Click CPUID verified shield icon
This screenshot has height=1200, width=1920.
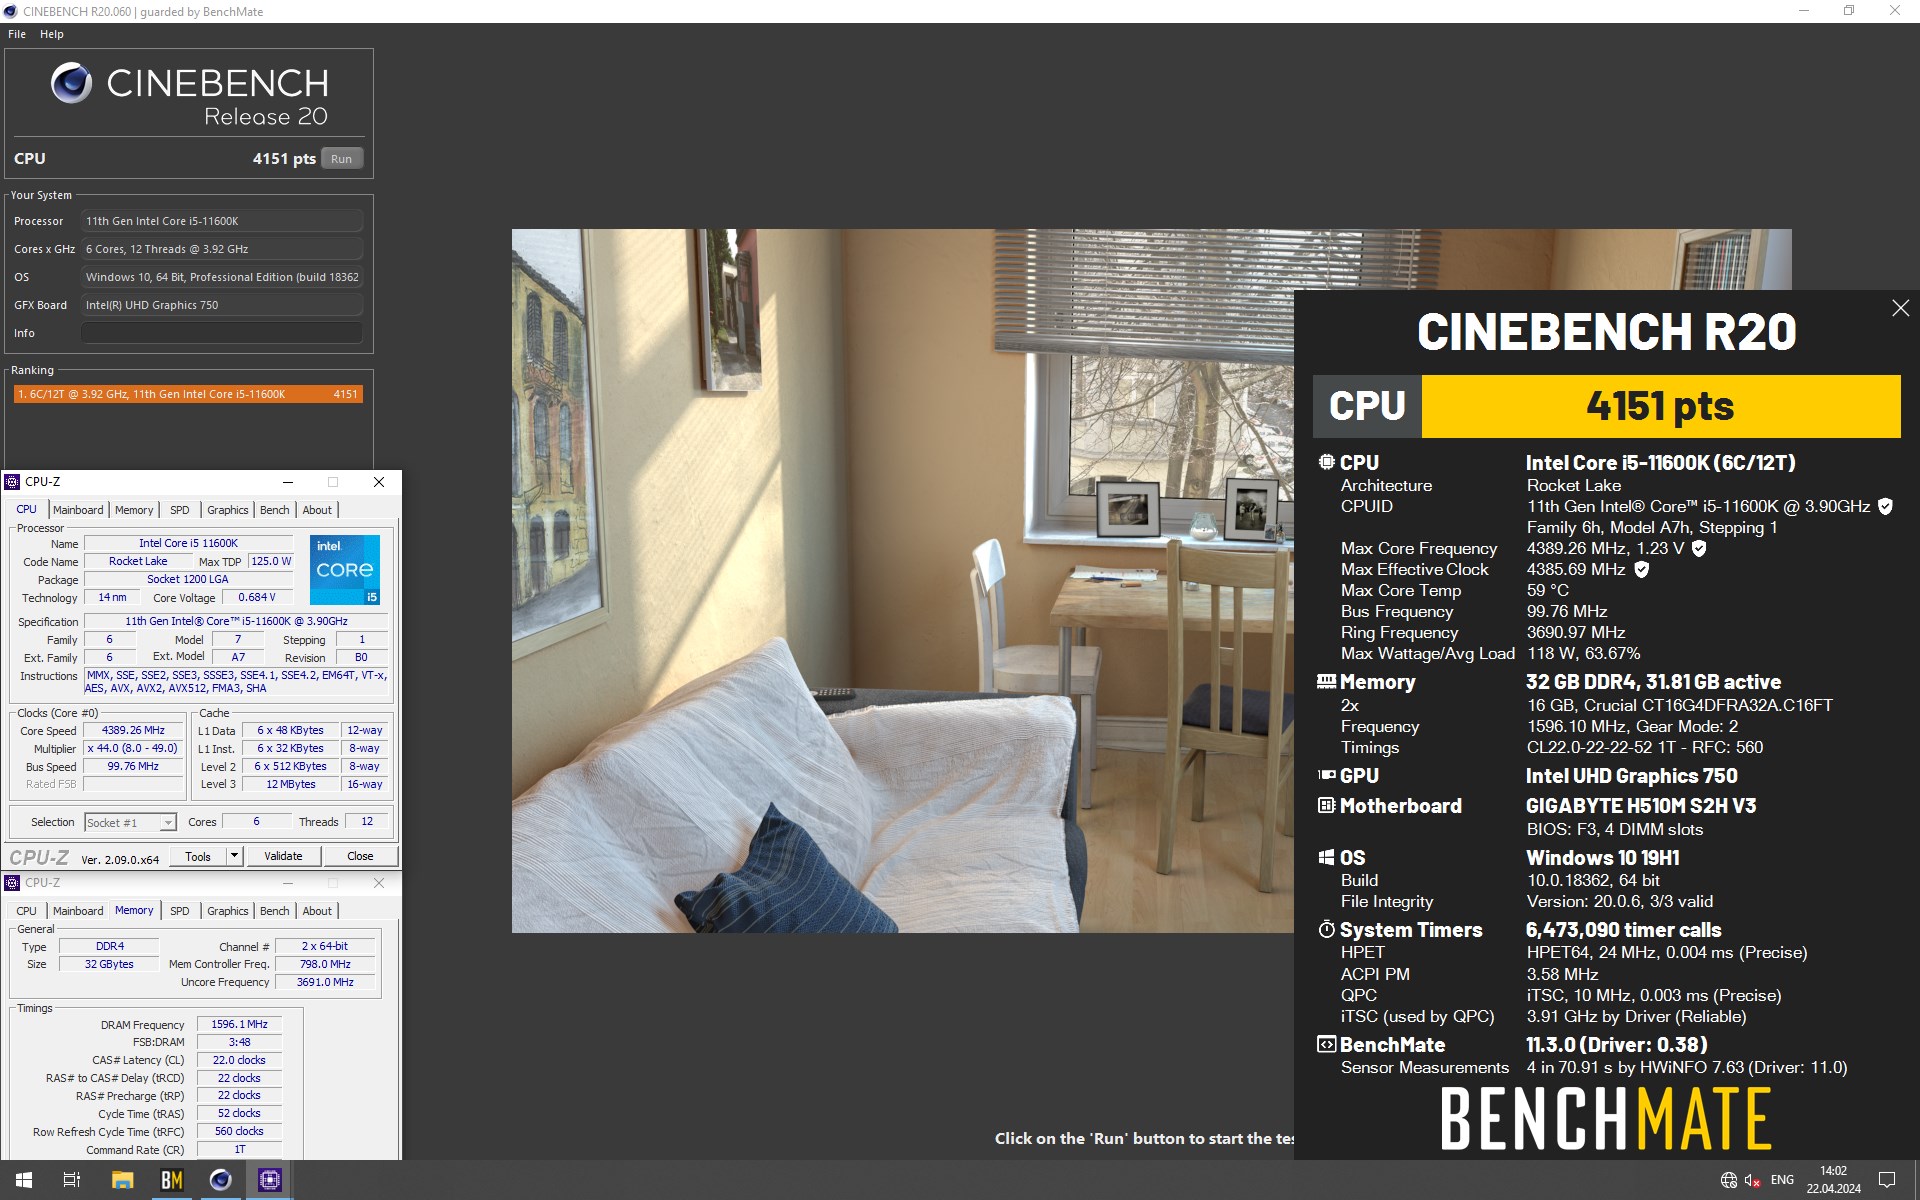coord(1885,506)
